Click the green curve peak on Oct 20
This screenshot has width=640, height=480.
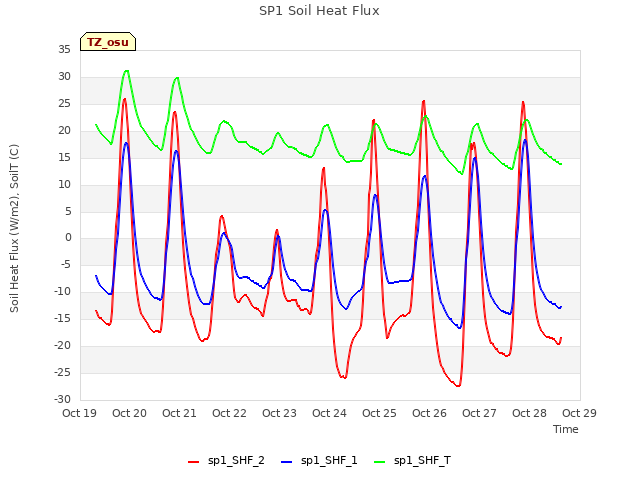[127, 71]
